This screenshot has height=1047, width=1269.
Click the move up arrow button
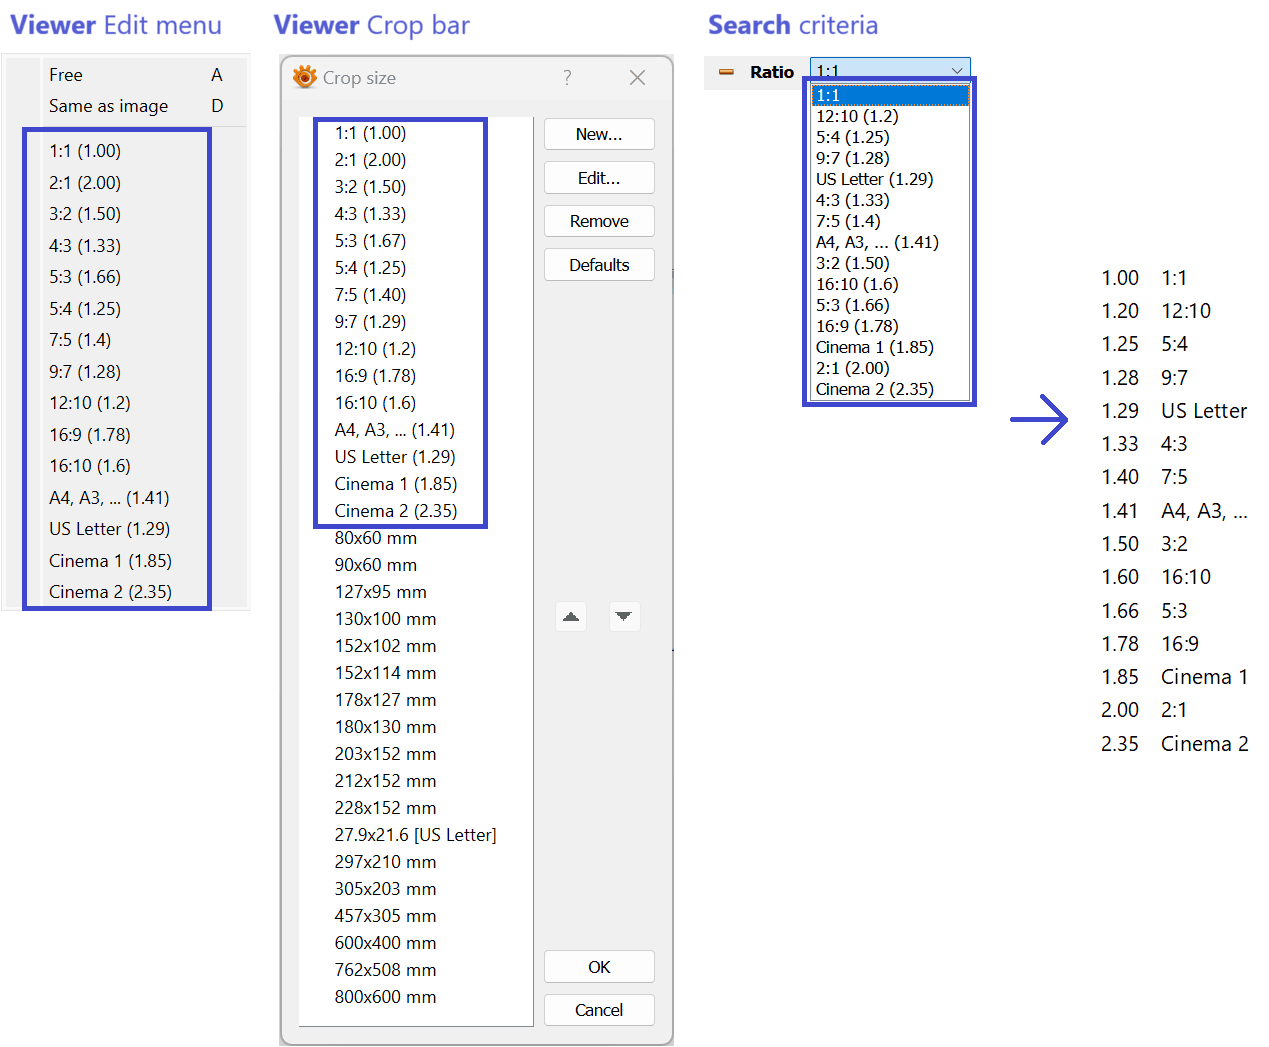(x=571, y=617)
